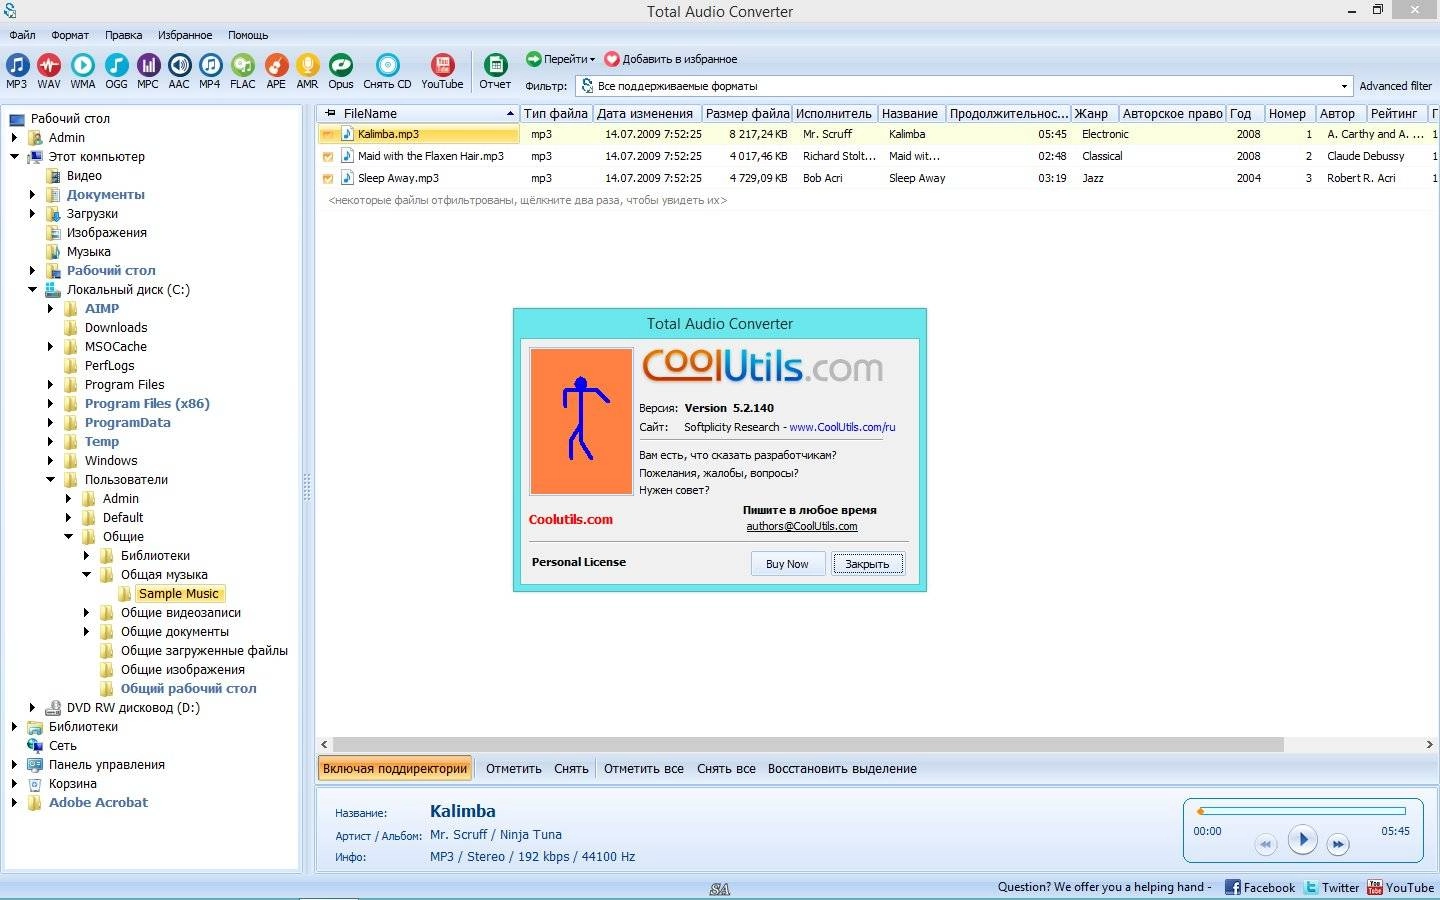Open the Помощь menu

(x=248, y=35)
